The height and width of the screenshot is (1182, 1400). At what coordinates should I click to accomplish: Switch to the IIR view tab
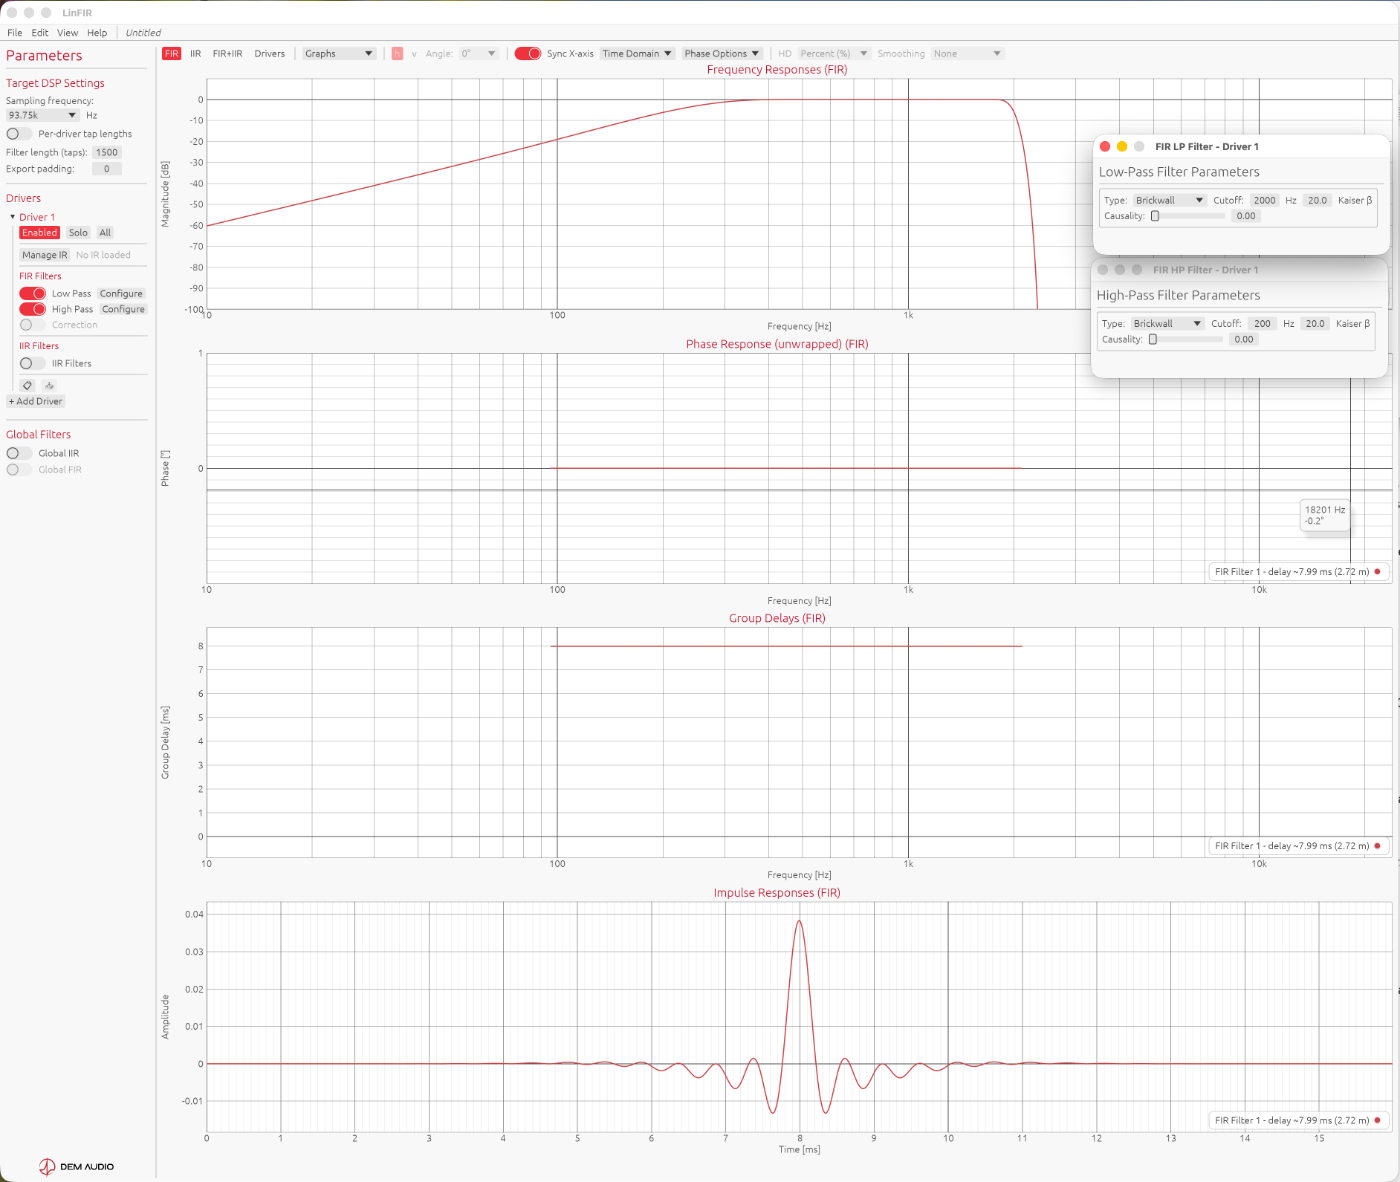point(196,53)
